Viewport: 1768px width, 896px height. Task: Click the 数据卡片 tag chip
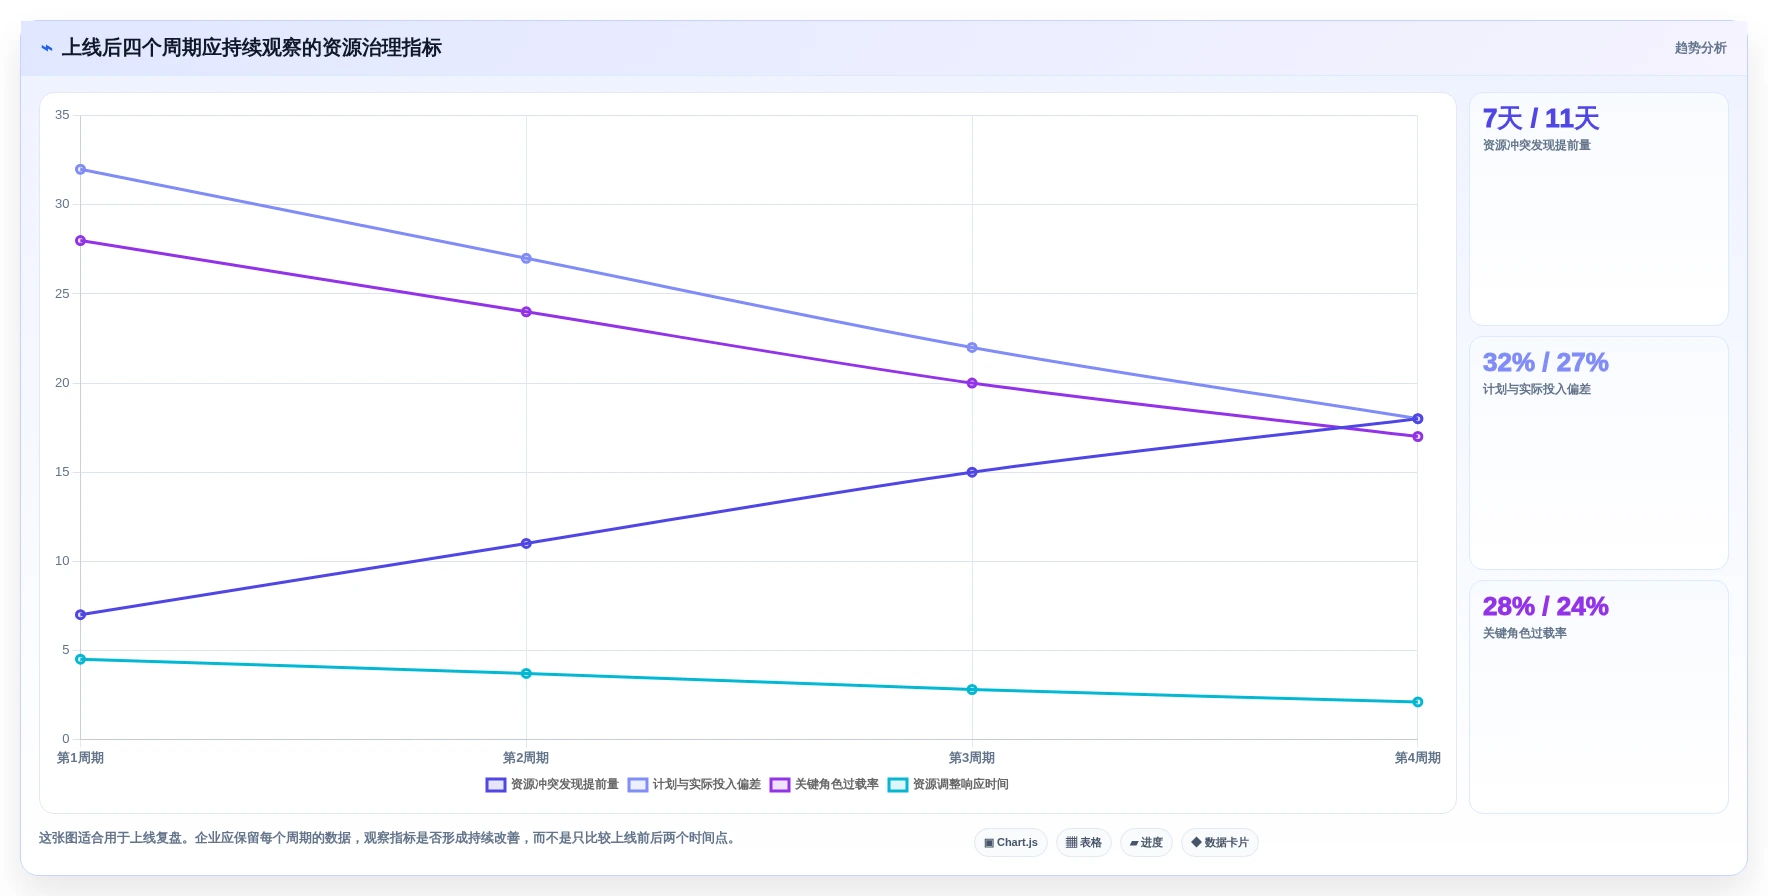tap(1220, 843)
